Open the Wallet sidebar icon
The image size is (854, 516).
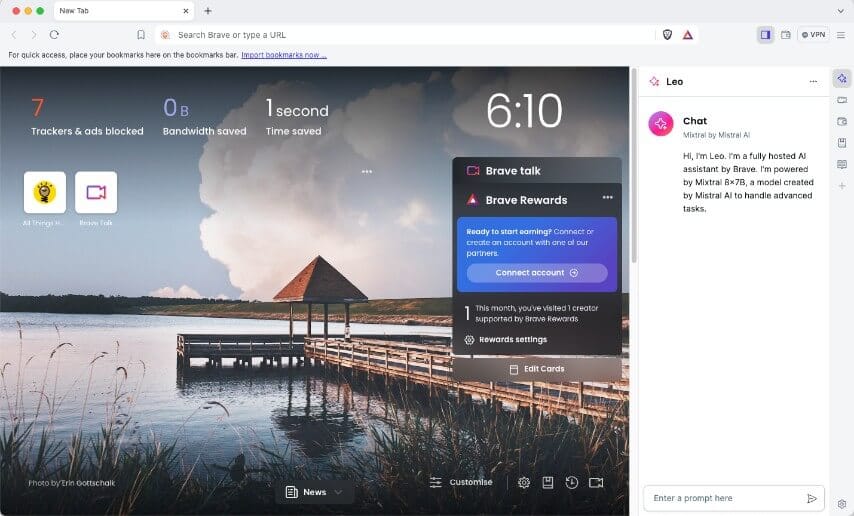[842, 122]
